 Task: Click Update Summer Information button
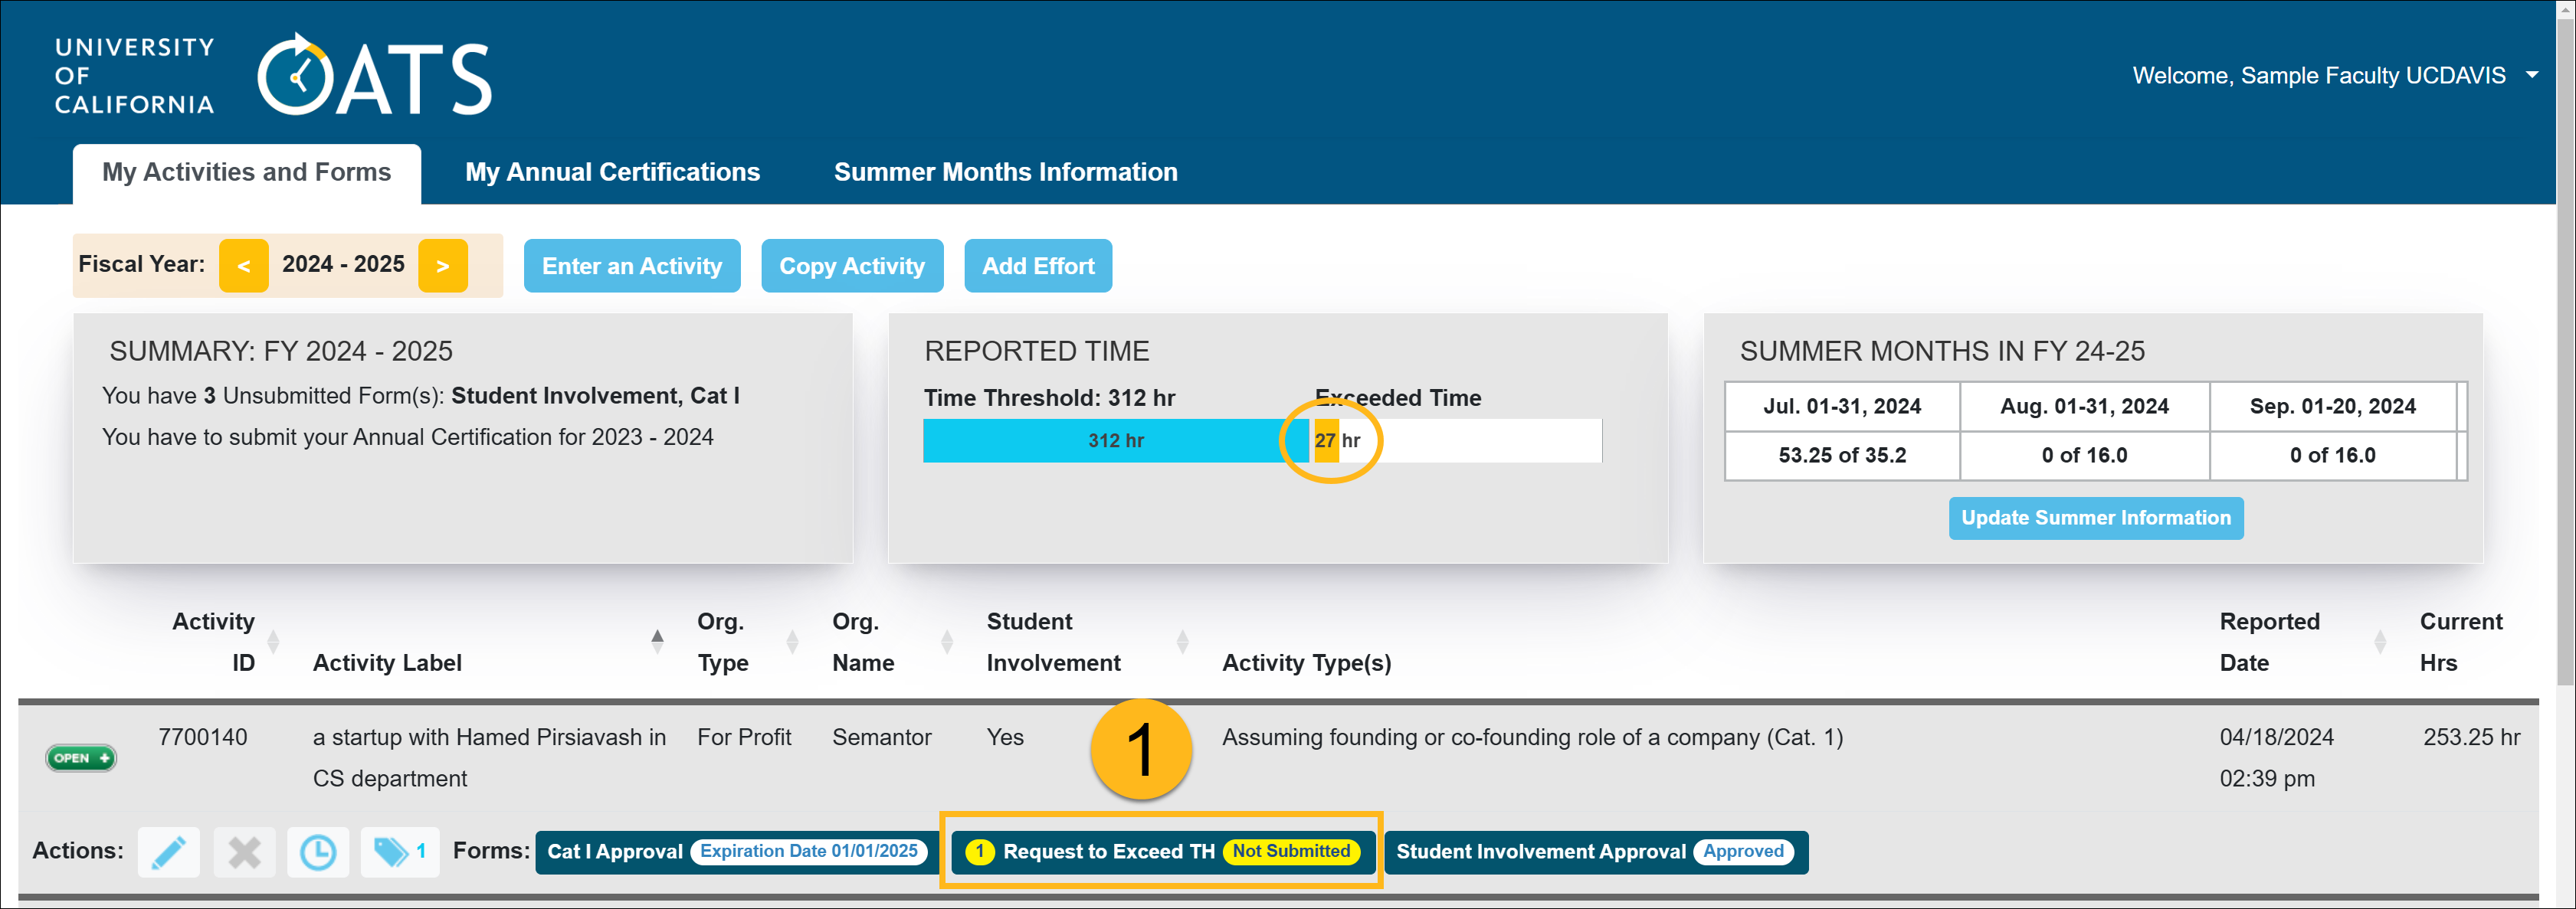coord(2096,518)
